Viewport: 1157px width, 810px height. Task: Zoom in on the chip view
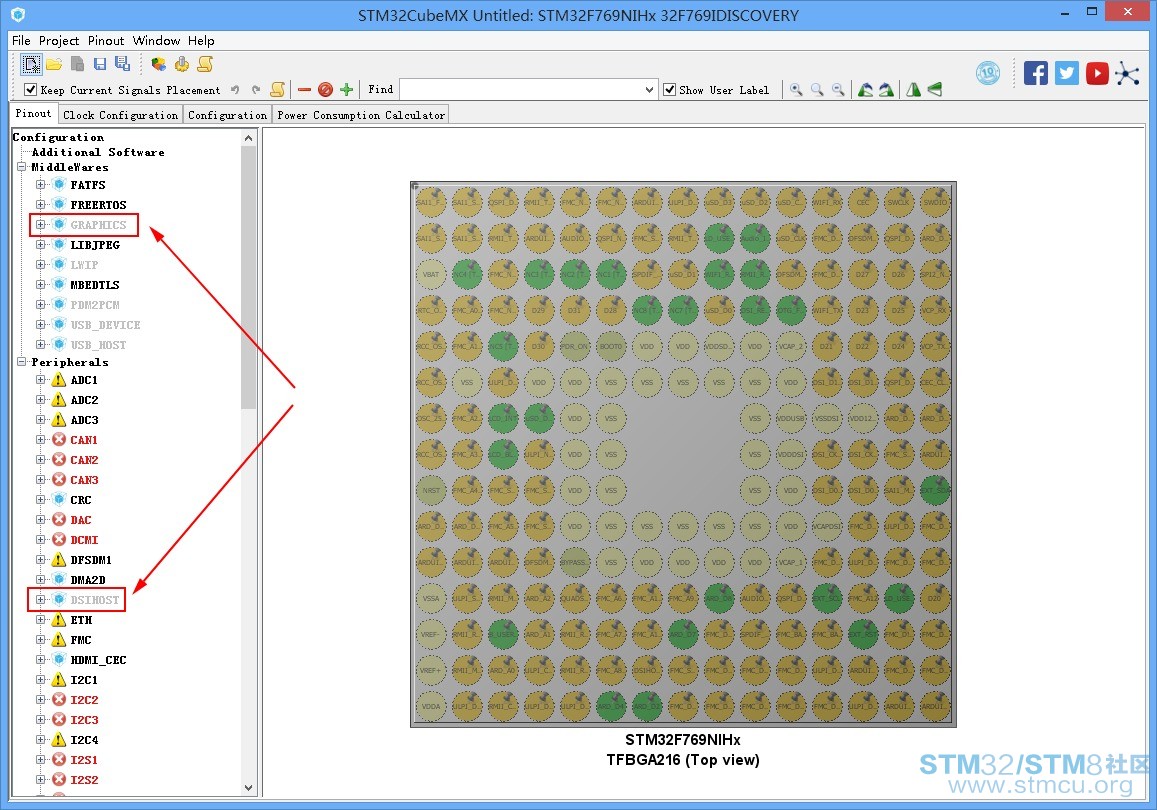coord(796,90)
